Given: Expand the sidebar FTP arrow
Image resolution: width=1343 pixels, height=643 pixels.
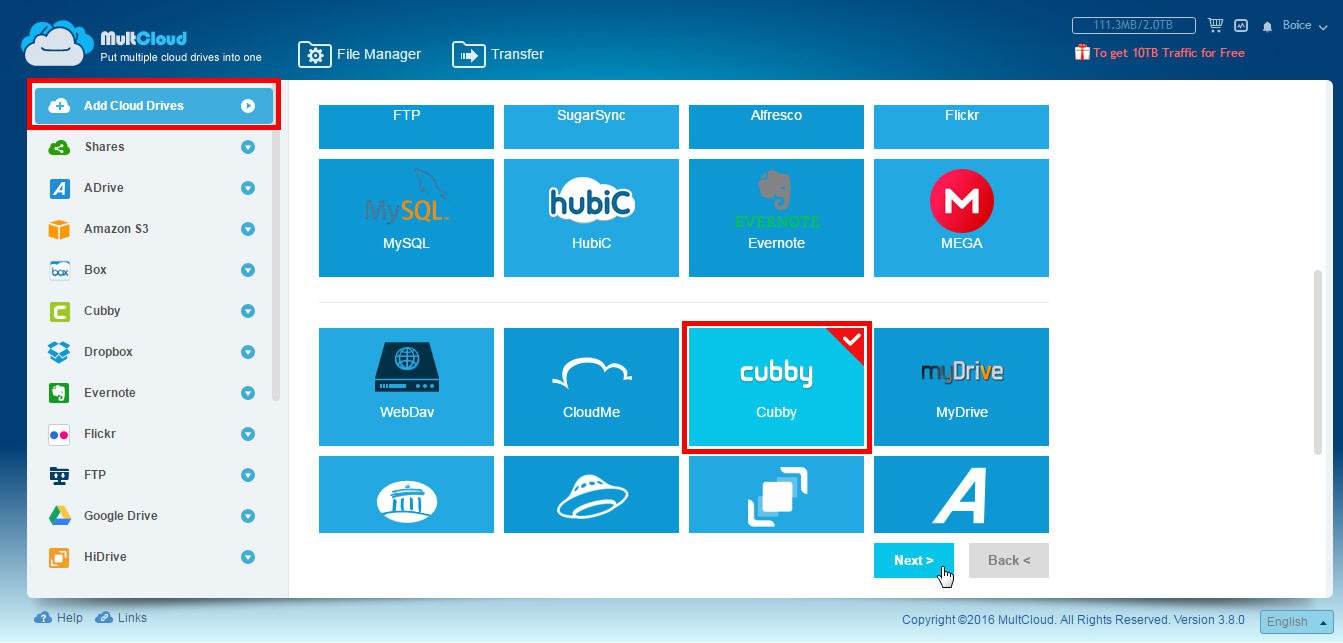Looking at the screenshot, I should point(248,475).
